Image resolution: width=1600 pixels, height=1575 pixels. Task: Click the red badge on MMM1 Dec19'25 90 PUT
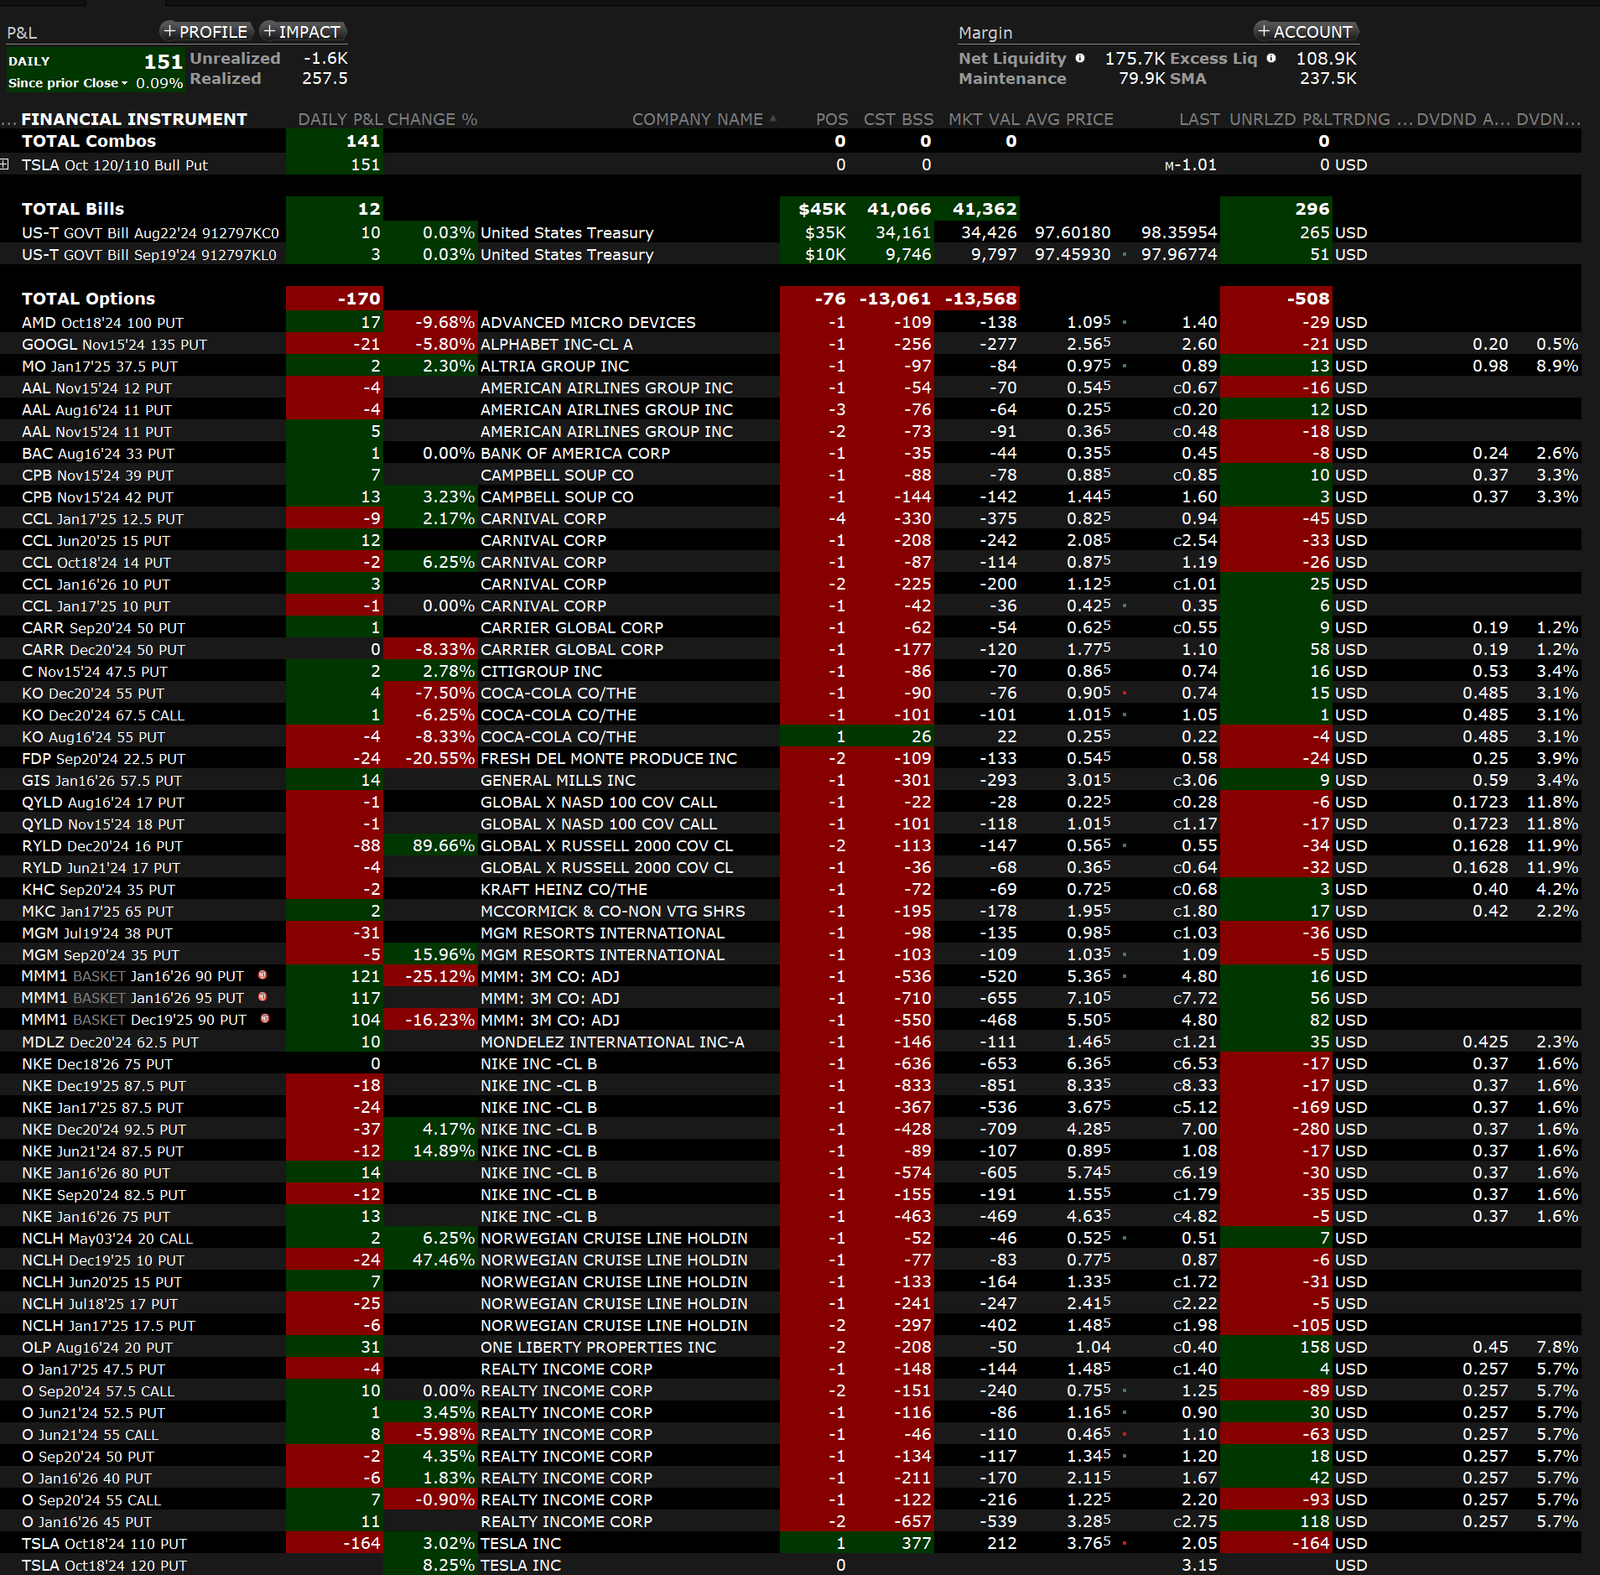tap(265, 1019)
